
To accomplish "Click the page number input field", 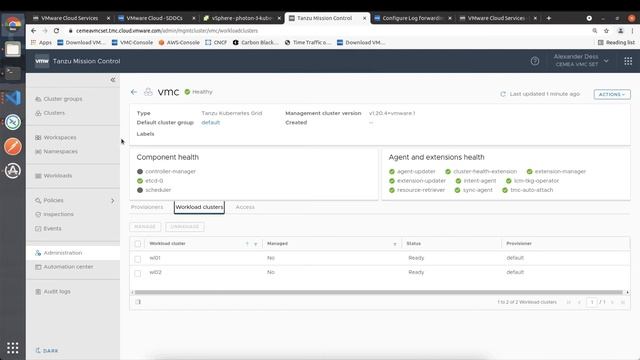I will point(592,302).
